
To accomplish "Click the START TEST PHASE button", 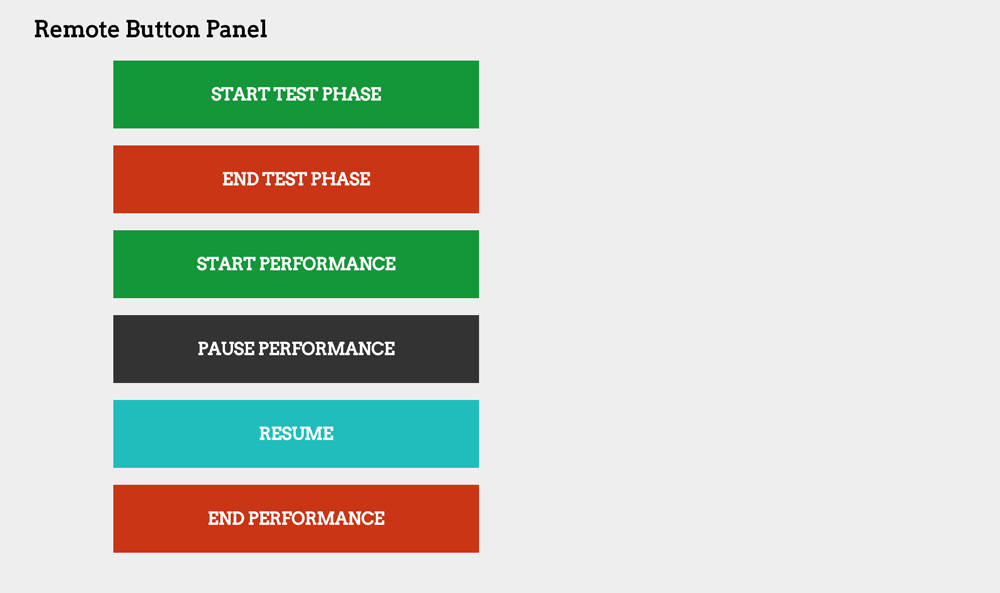I will click(296, 94).
